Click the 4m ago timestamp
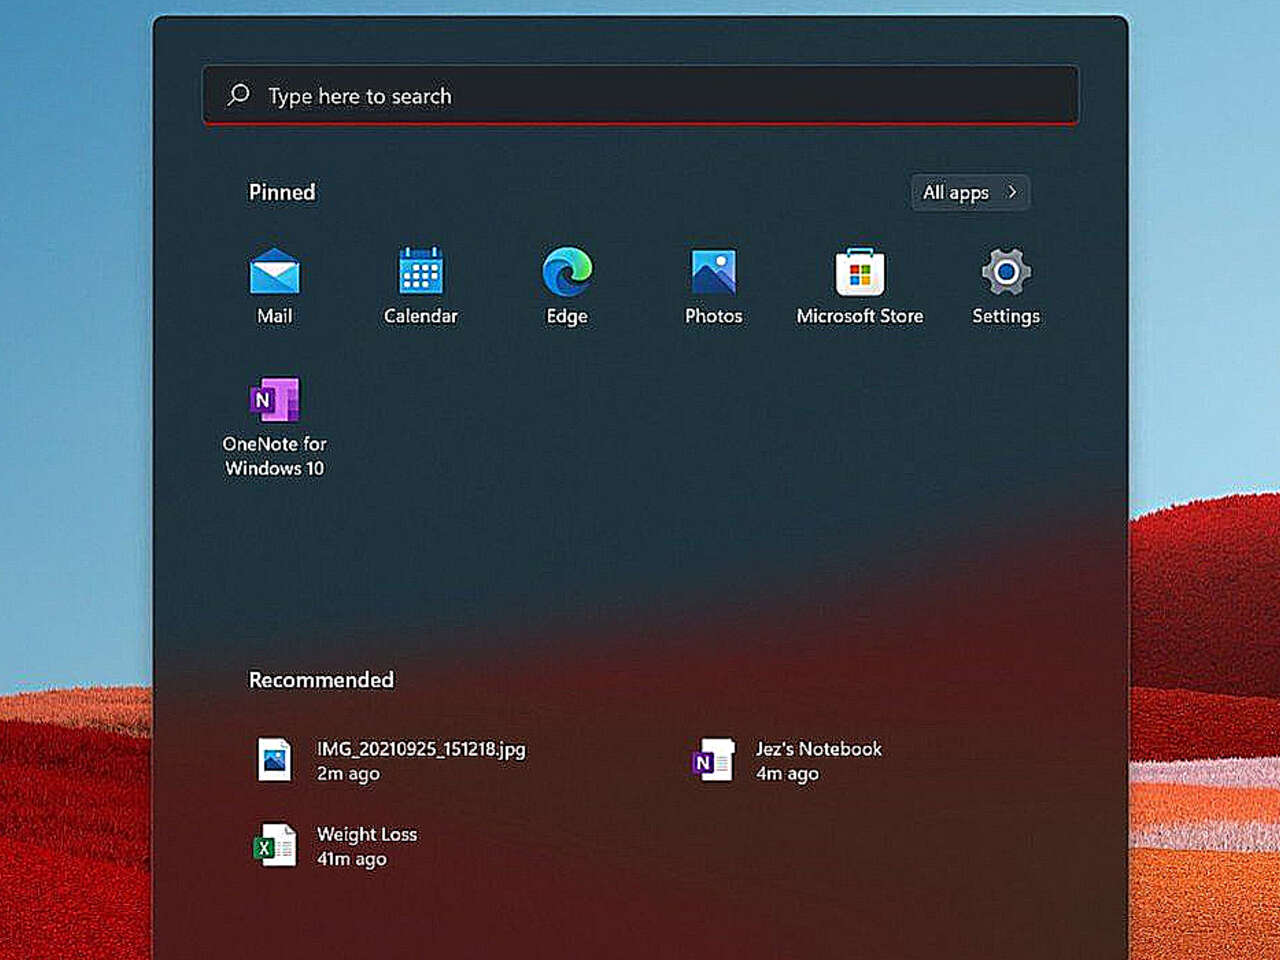 (787, 774)
